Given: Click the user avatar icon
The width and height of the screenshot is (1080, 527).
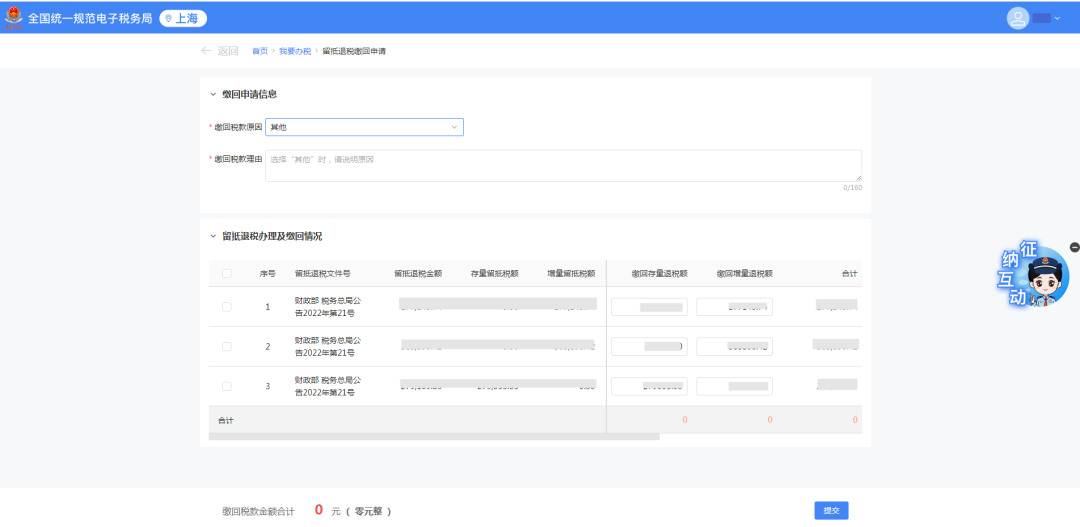Looking at the screenshot, I should 1018,18.
